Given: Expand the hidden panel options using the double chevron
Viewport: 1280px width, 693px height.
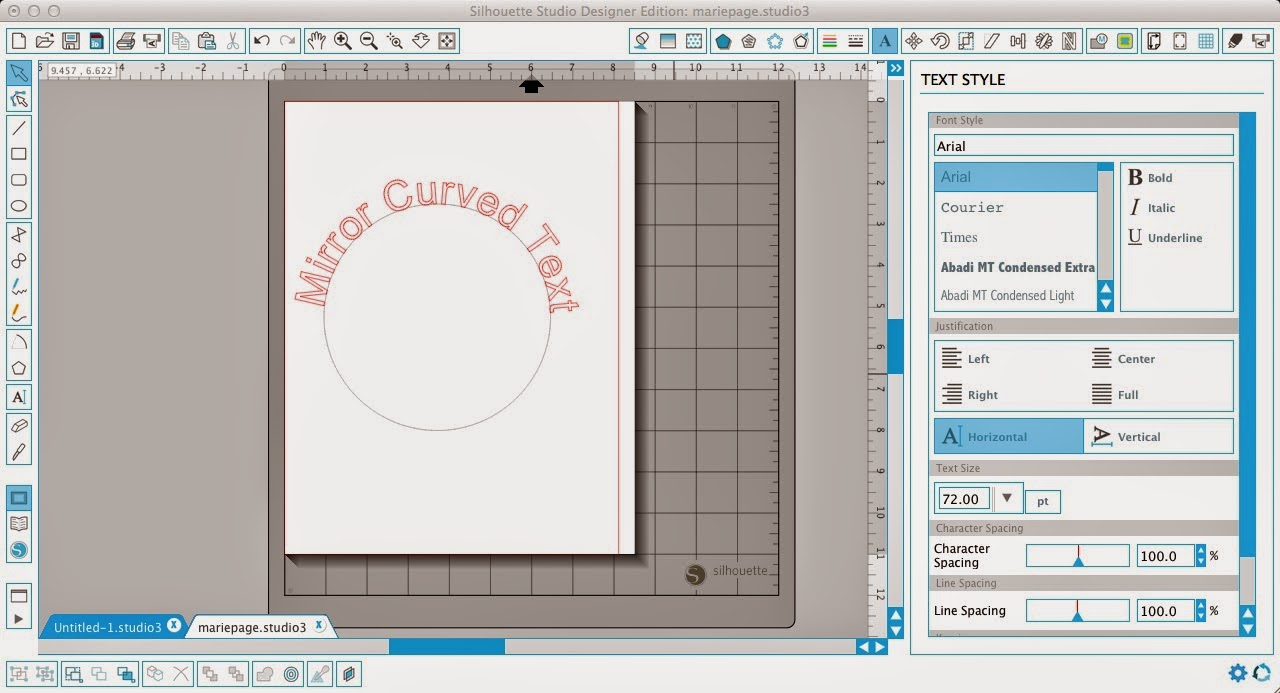Looking at the screenshot, I should point(894,68).
